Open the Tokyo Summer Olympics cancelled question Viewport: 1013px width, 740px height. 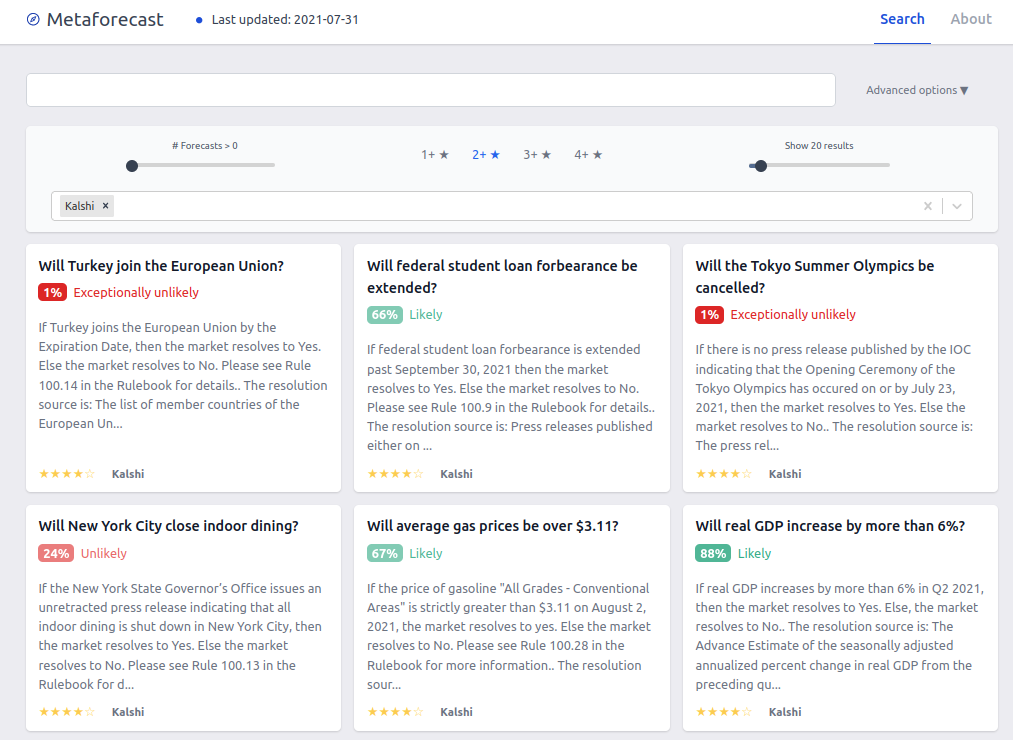[815, 277]
